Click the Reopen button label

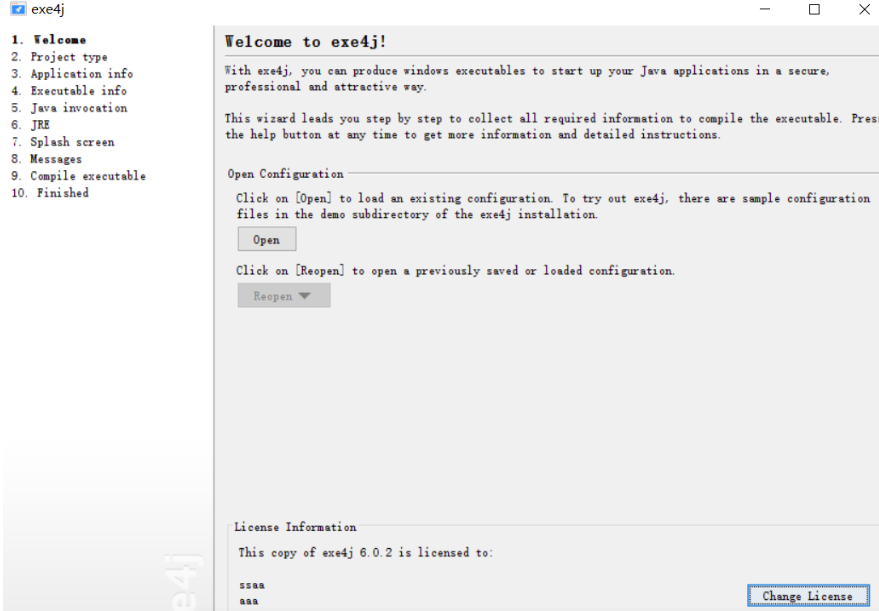tap(273, 296)
